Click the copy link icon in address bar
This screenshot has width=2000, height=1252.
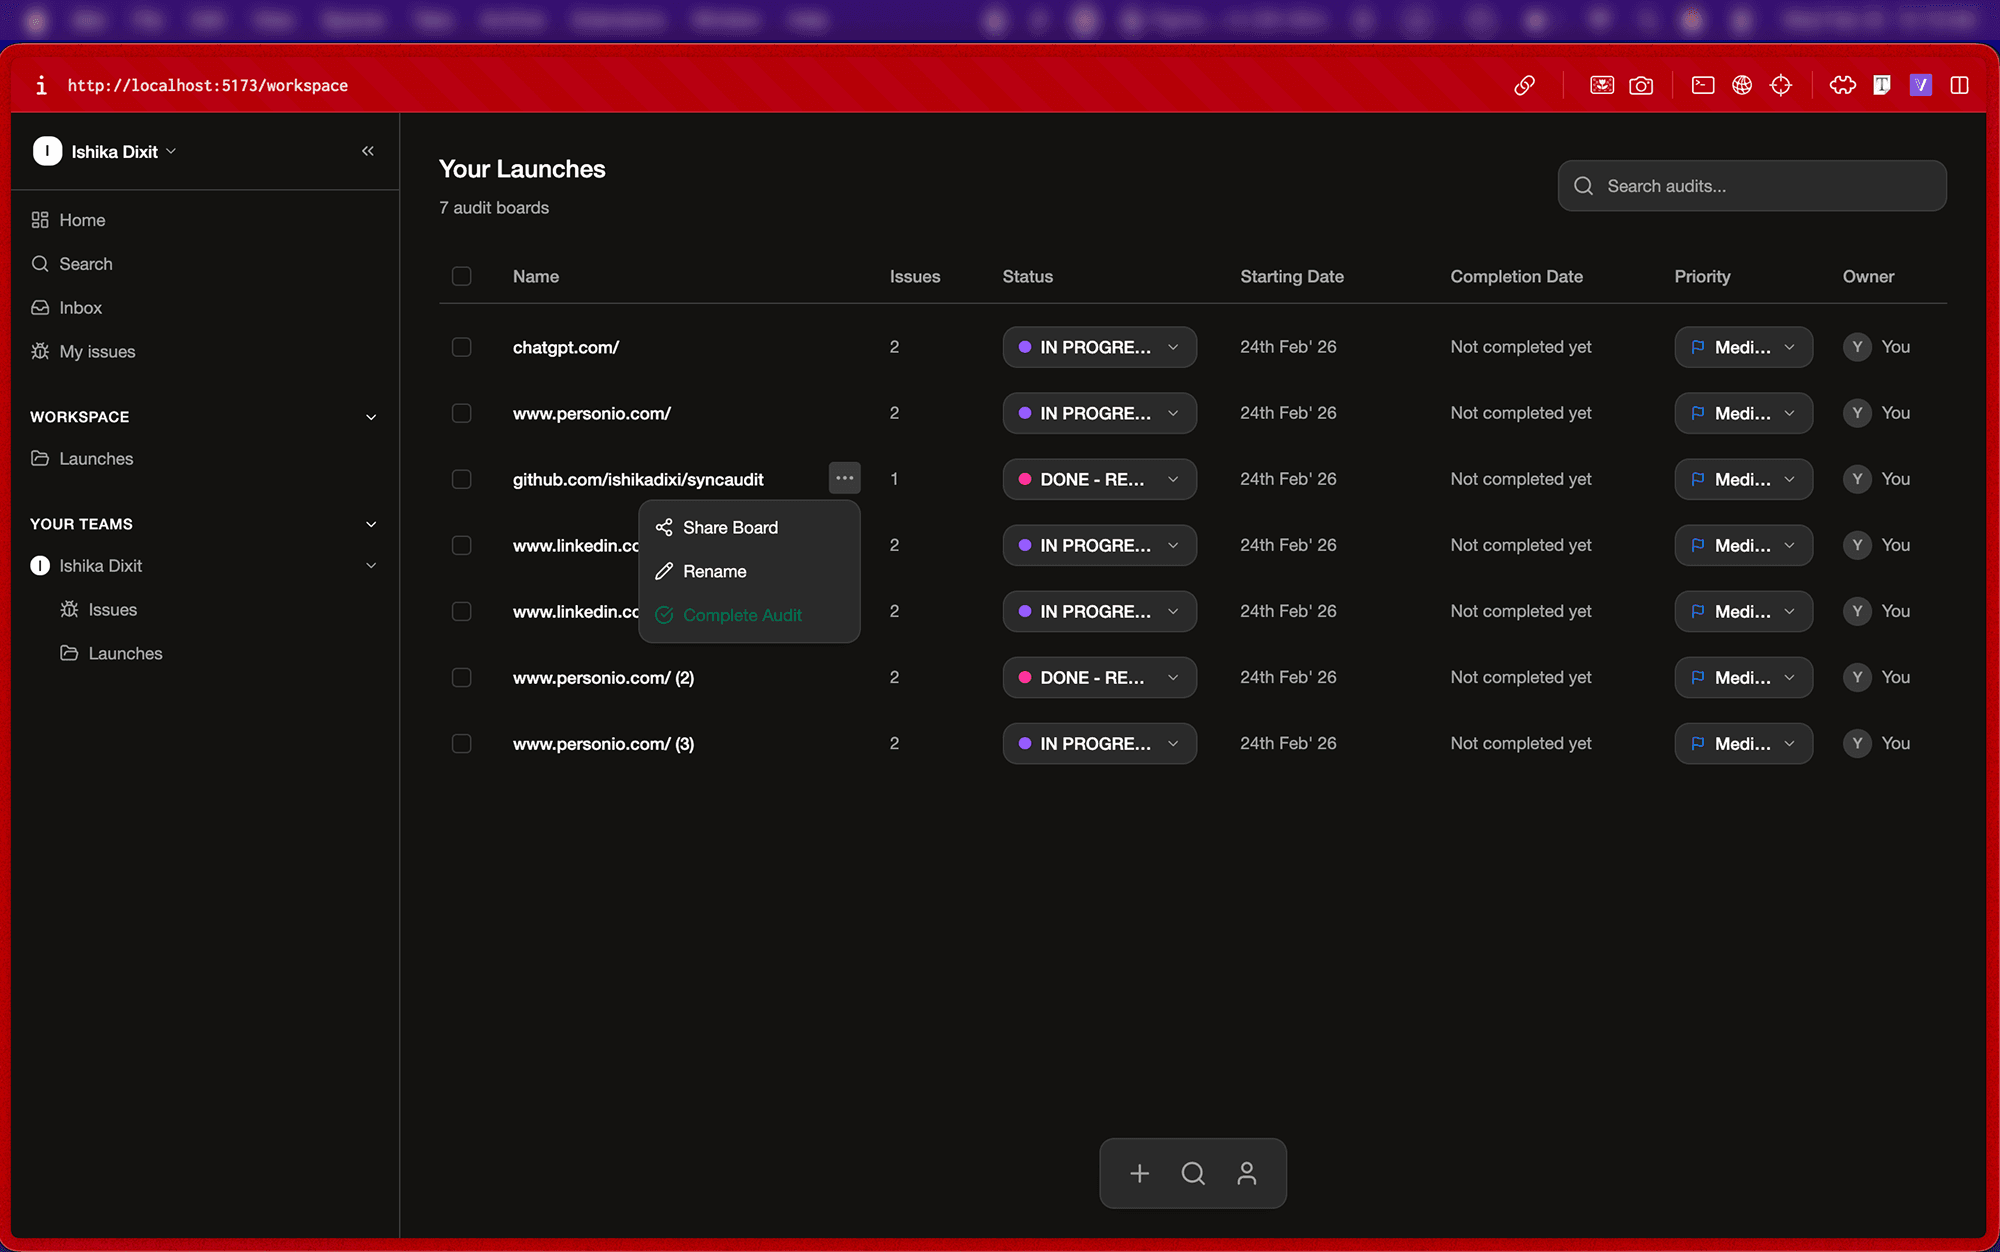point(1524,85)
